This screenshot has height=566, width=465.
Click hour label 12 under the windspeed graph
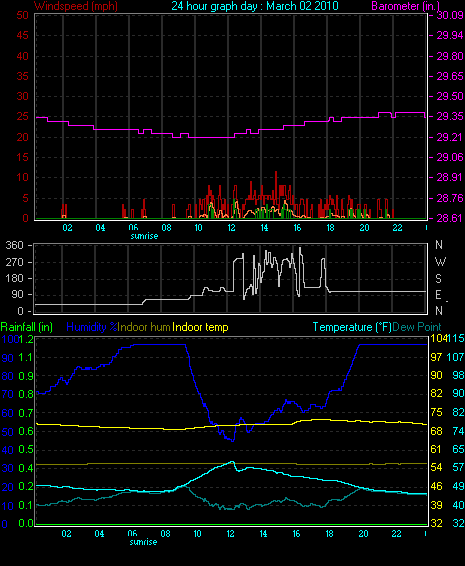coord(231,228)
